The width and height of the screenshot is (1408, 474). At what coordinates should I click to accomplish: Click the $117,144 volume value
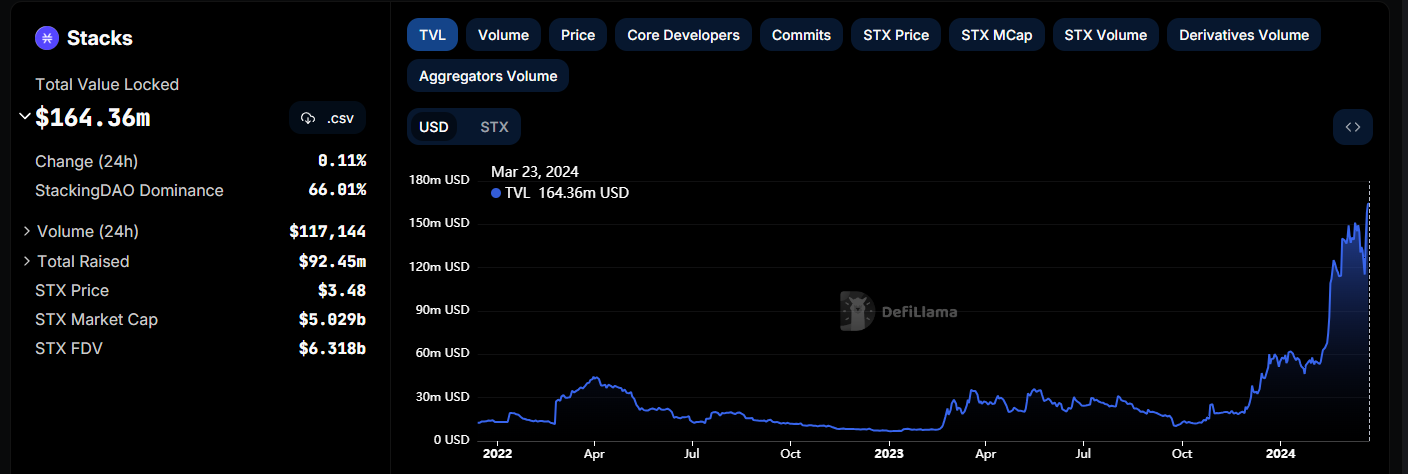(327, 231)
